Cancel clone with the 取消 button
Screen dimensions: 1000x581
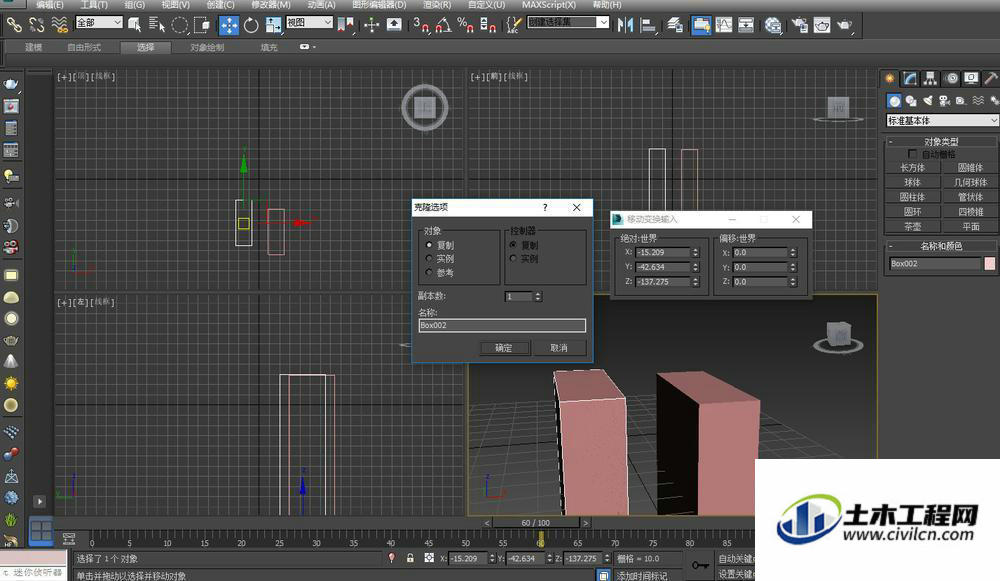[x=559, y=348]
